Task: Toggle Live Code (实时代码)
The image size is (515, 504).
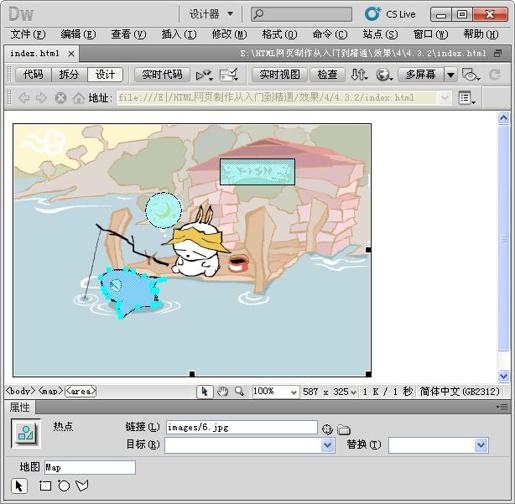Action: tap(162, 74)
